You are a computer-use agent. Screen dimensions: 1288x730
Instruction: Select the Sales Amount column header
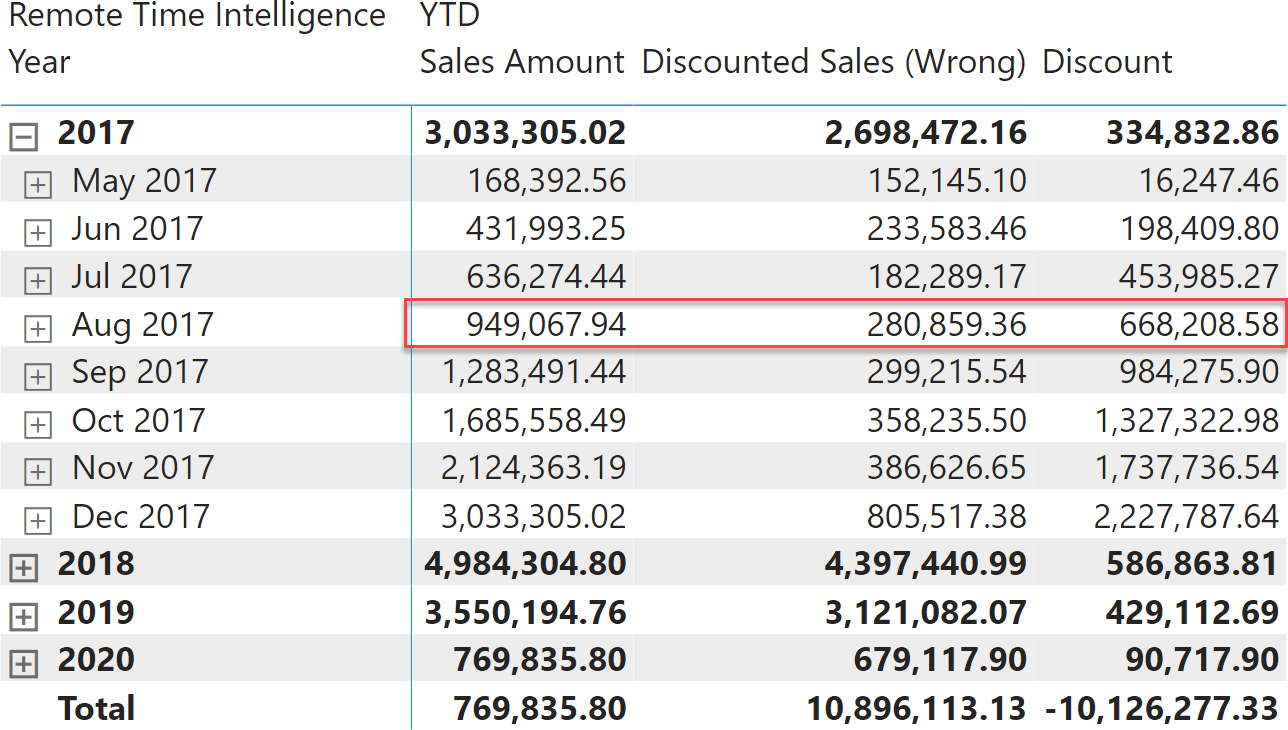tap(522, 62)
